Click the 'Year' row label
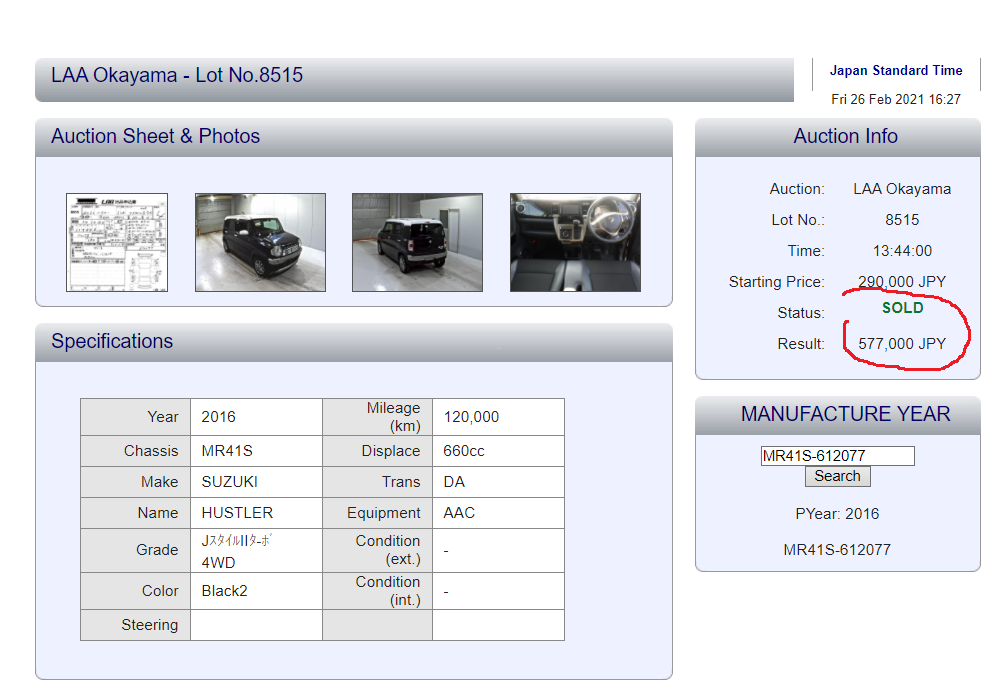The width and height of the screenshot is (1001, 696). [x=135, y=417]
